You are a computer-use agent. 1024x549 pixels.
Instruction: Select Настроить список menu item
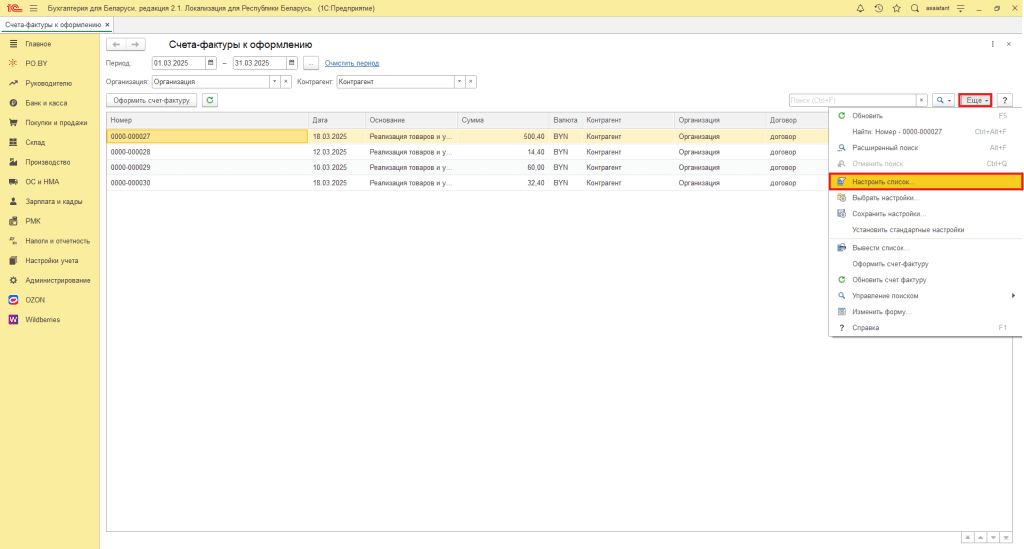point(925,181)
